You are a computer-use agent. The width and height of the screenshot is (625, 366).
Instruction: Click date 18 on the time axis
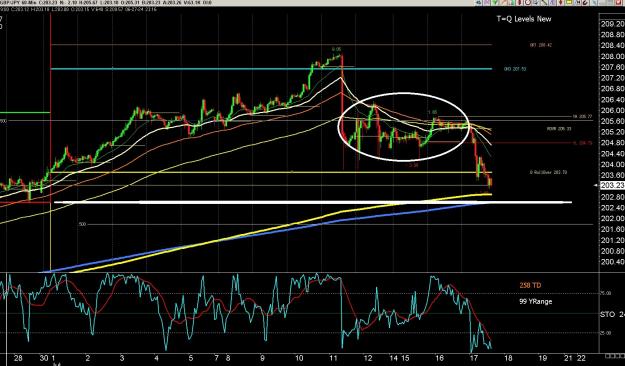click(508, 358)
